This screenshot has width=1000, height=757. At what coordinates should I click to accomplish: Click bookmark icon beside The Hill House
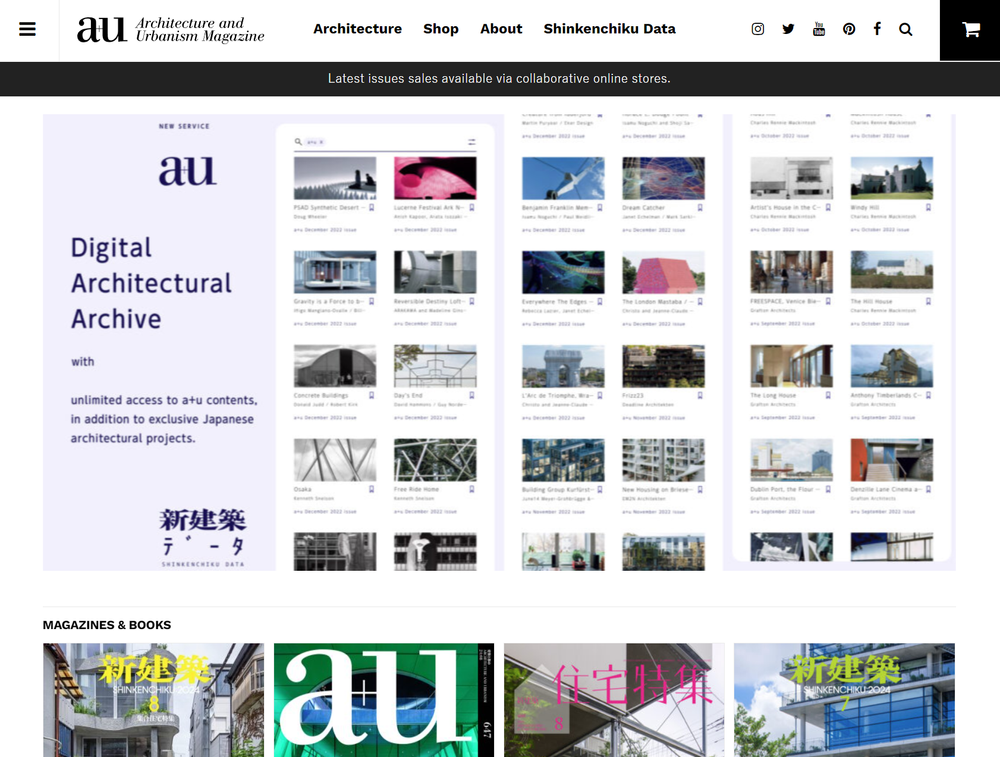coord(929,301)
